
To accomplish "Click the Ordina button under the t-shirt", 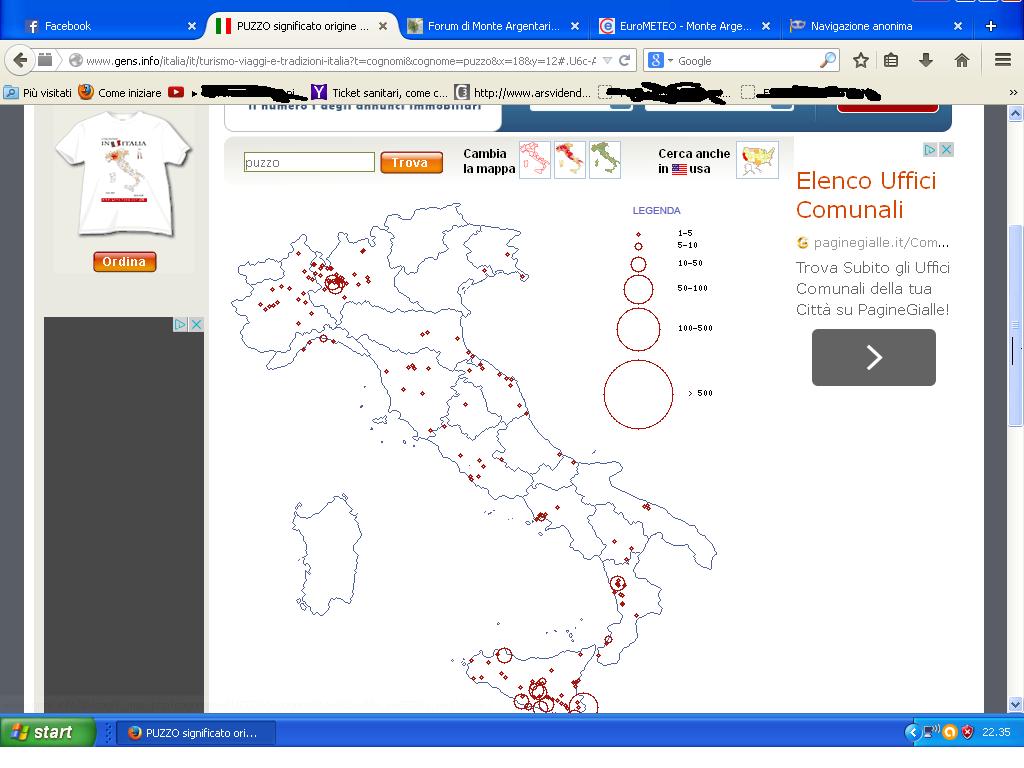I will (x=124, y=262).
